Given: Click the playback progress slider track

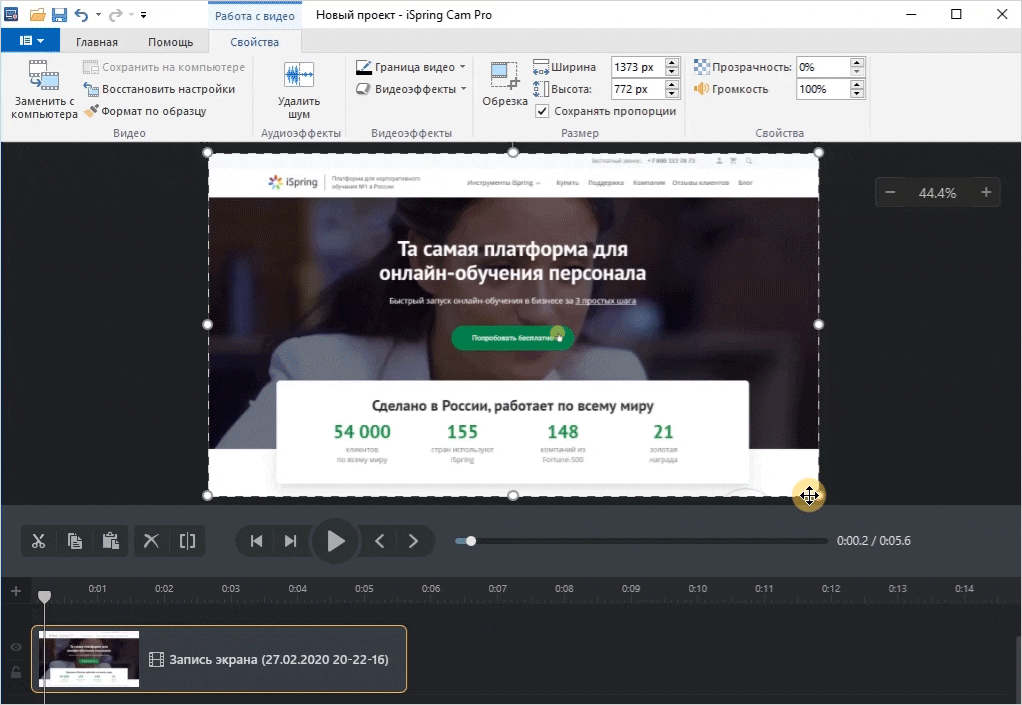Looking at the screenshot, I should 642,541.
